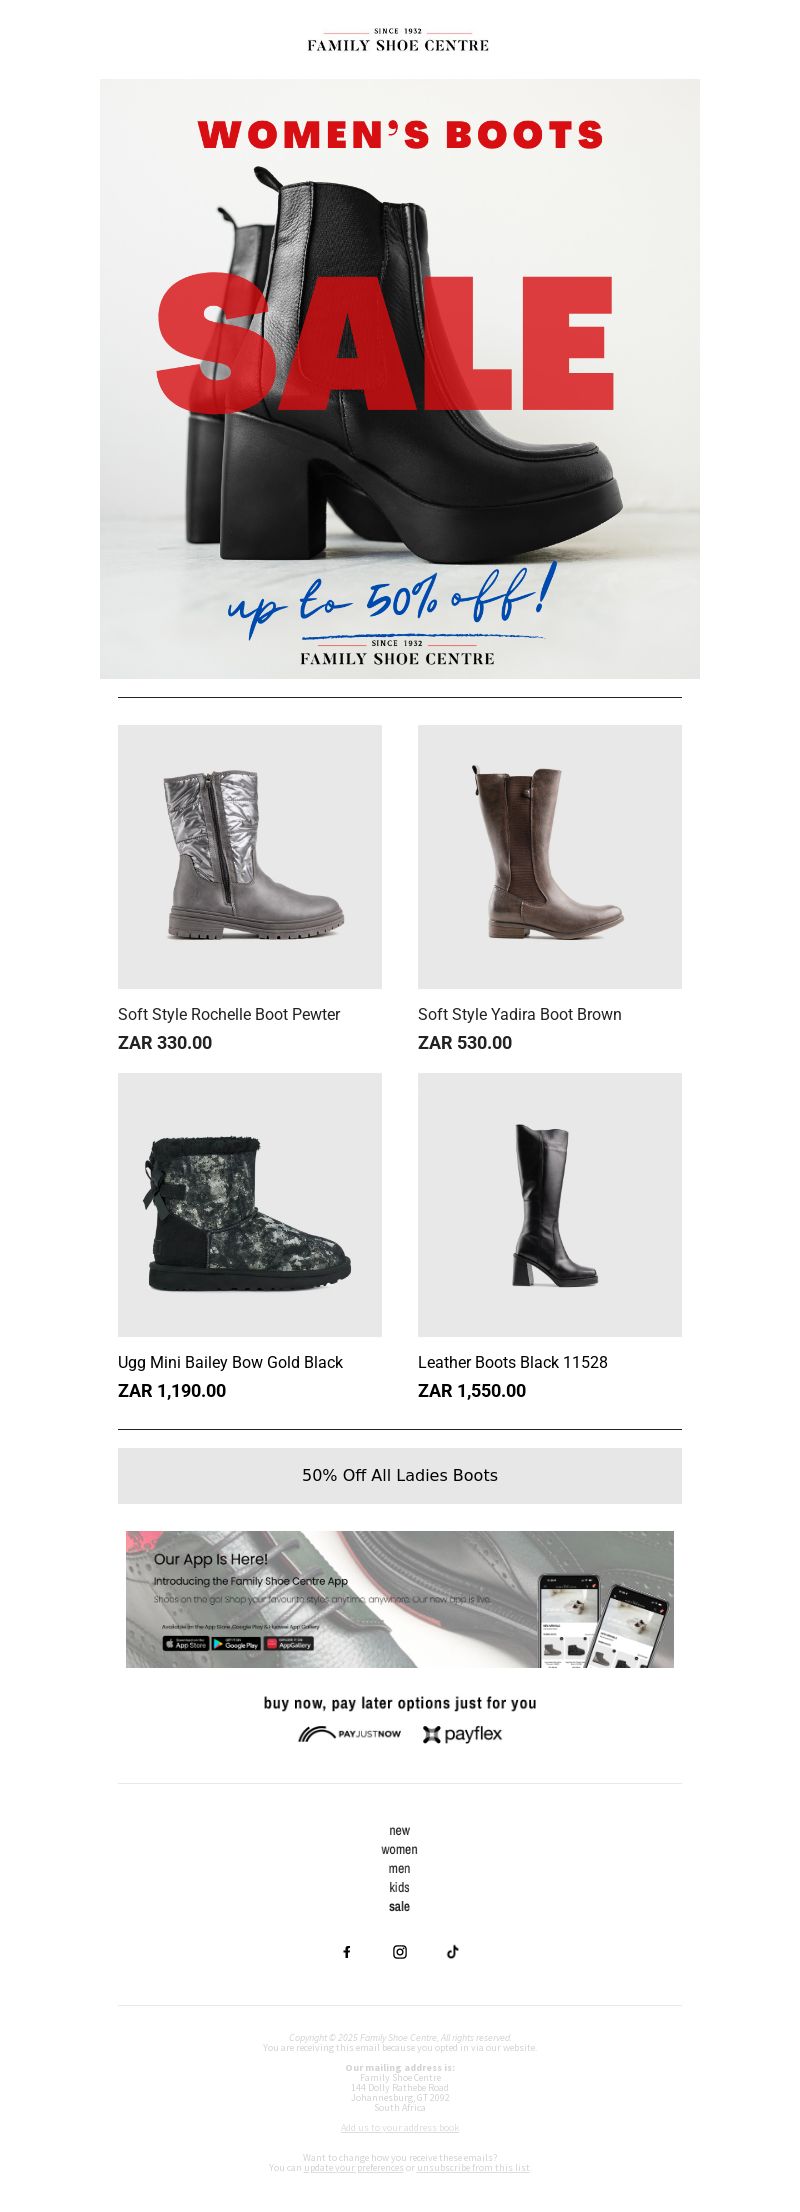The height and width of the screenshot is (2212, 800).
Task: Click the Payflex logo
Action: 462,1734
